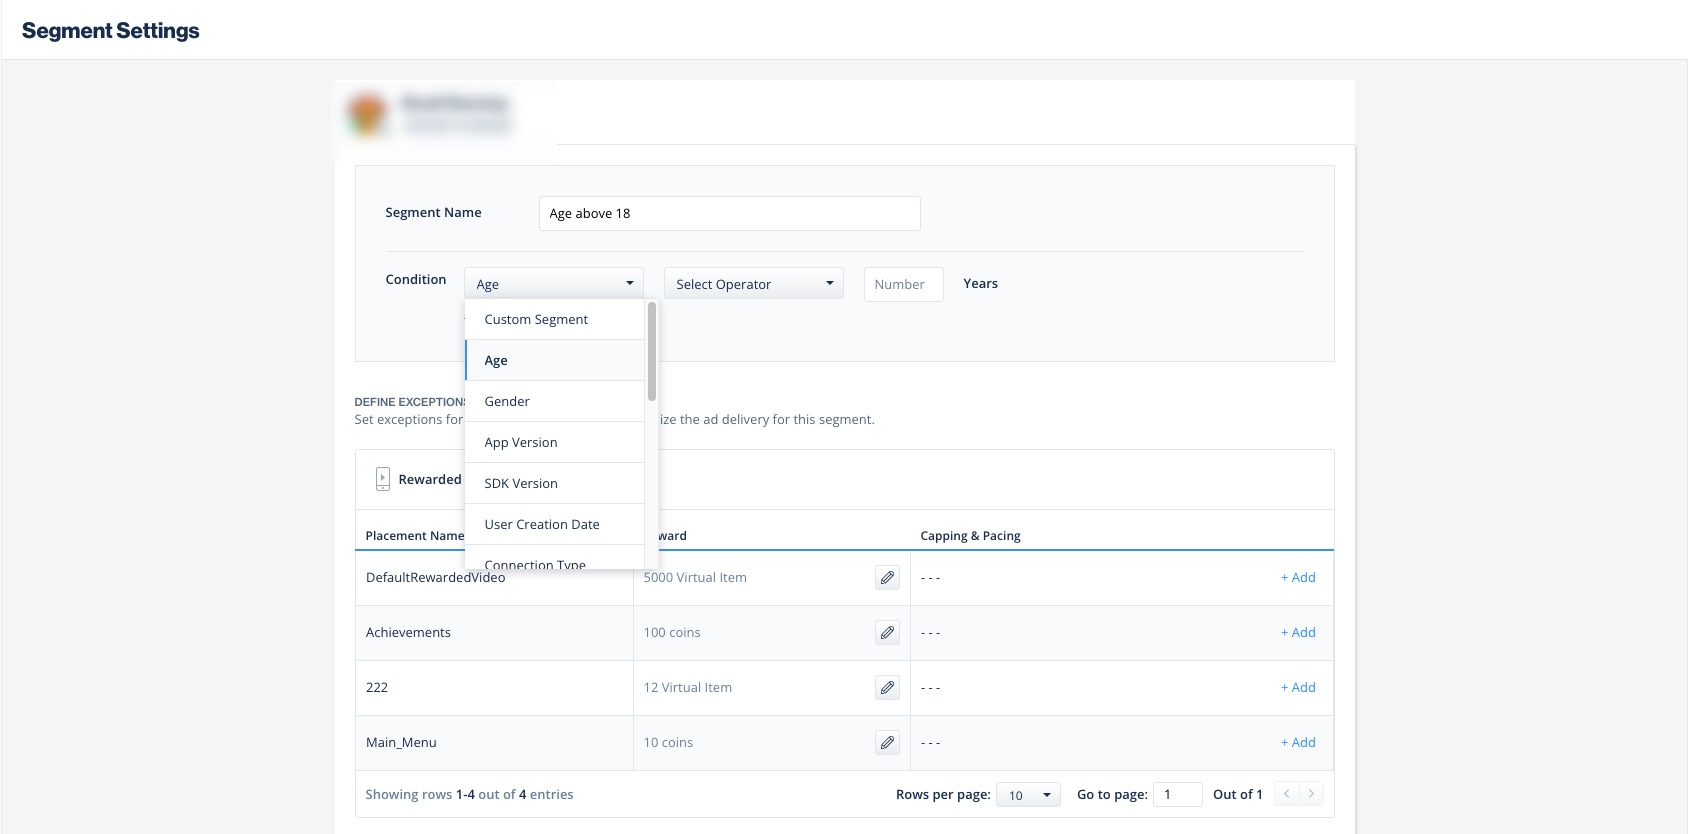Edit the Main_Menu reward pencil icon
Viewport: 1688px width, 834px height.
pyautogui.click(x=887, y=743)
